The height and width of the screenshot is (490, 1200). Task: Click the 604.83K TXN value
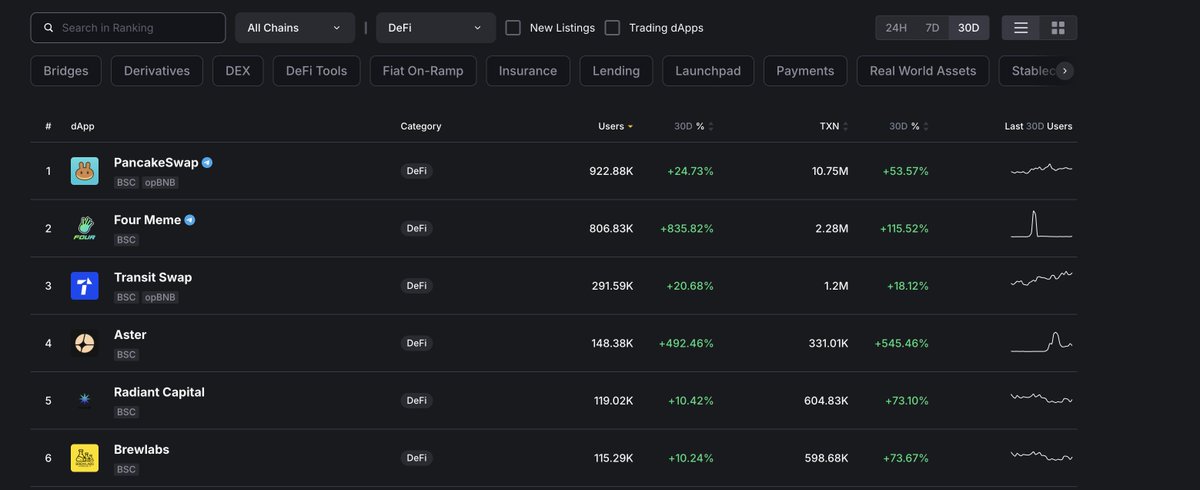point(826,401)
